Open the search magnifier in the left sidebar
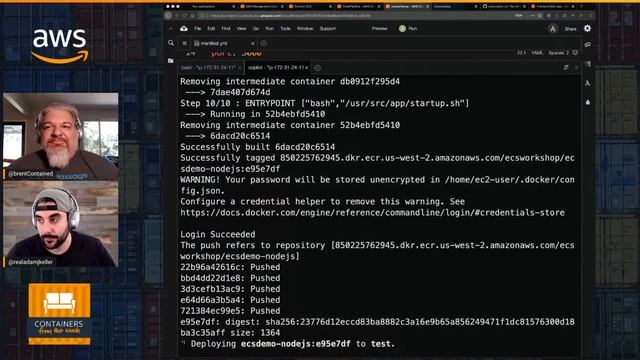The height and width of the screenshot is (360, 640). click(x=171, y=43)
